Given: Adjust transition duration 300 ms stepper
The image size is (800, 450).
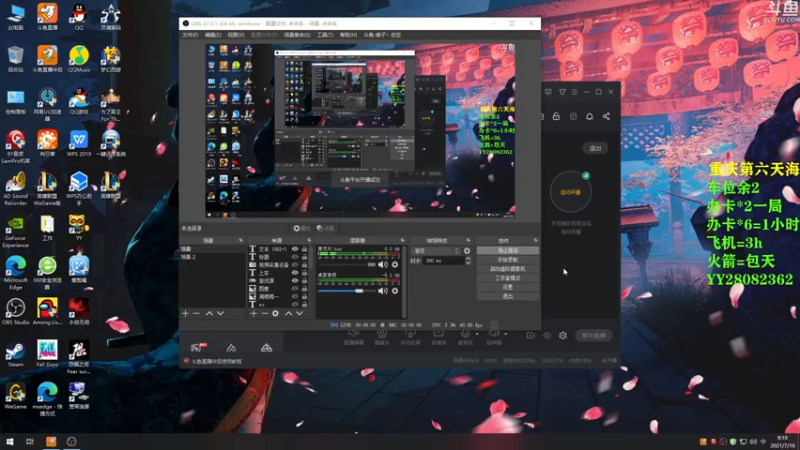Looking at the screenshot, I should [x=468, y=261].
